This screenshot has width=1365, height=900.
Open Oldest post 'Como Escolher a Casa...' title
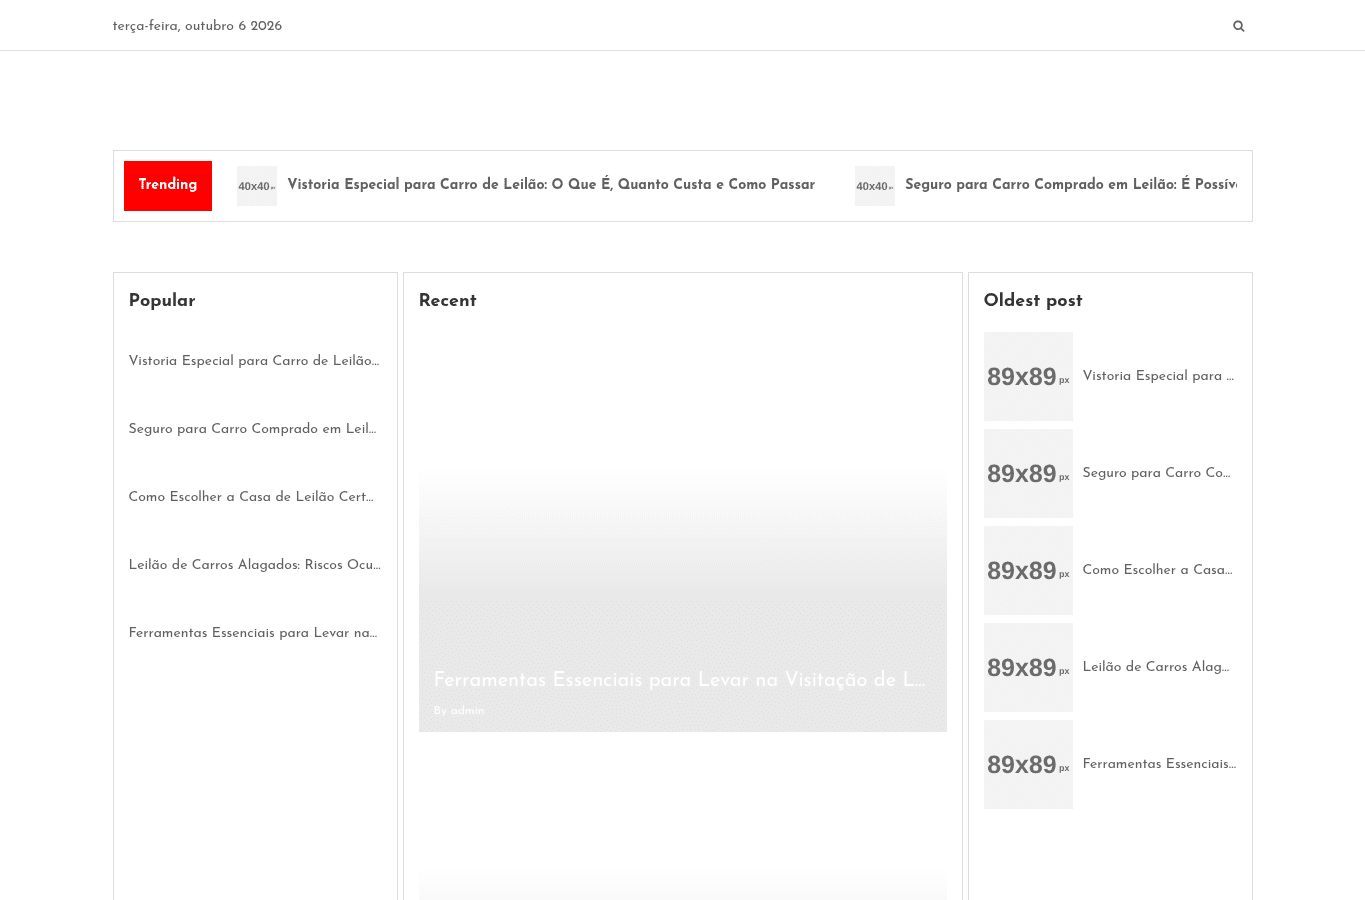pyautogui.click(x=1158, y=570)
